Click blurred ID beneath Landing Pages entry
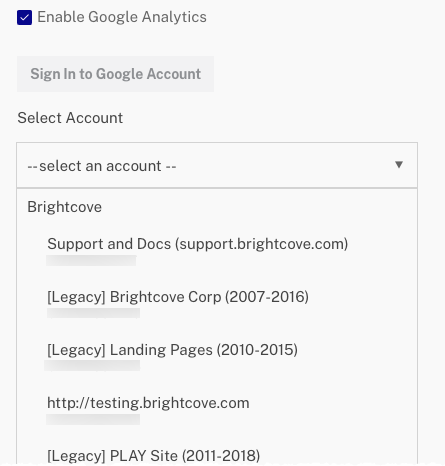Viewport: 445px width, 466px height. [92, 365]
